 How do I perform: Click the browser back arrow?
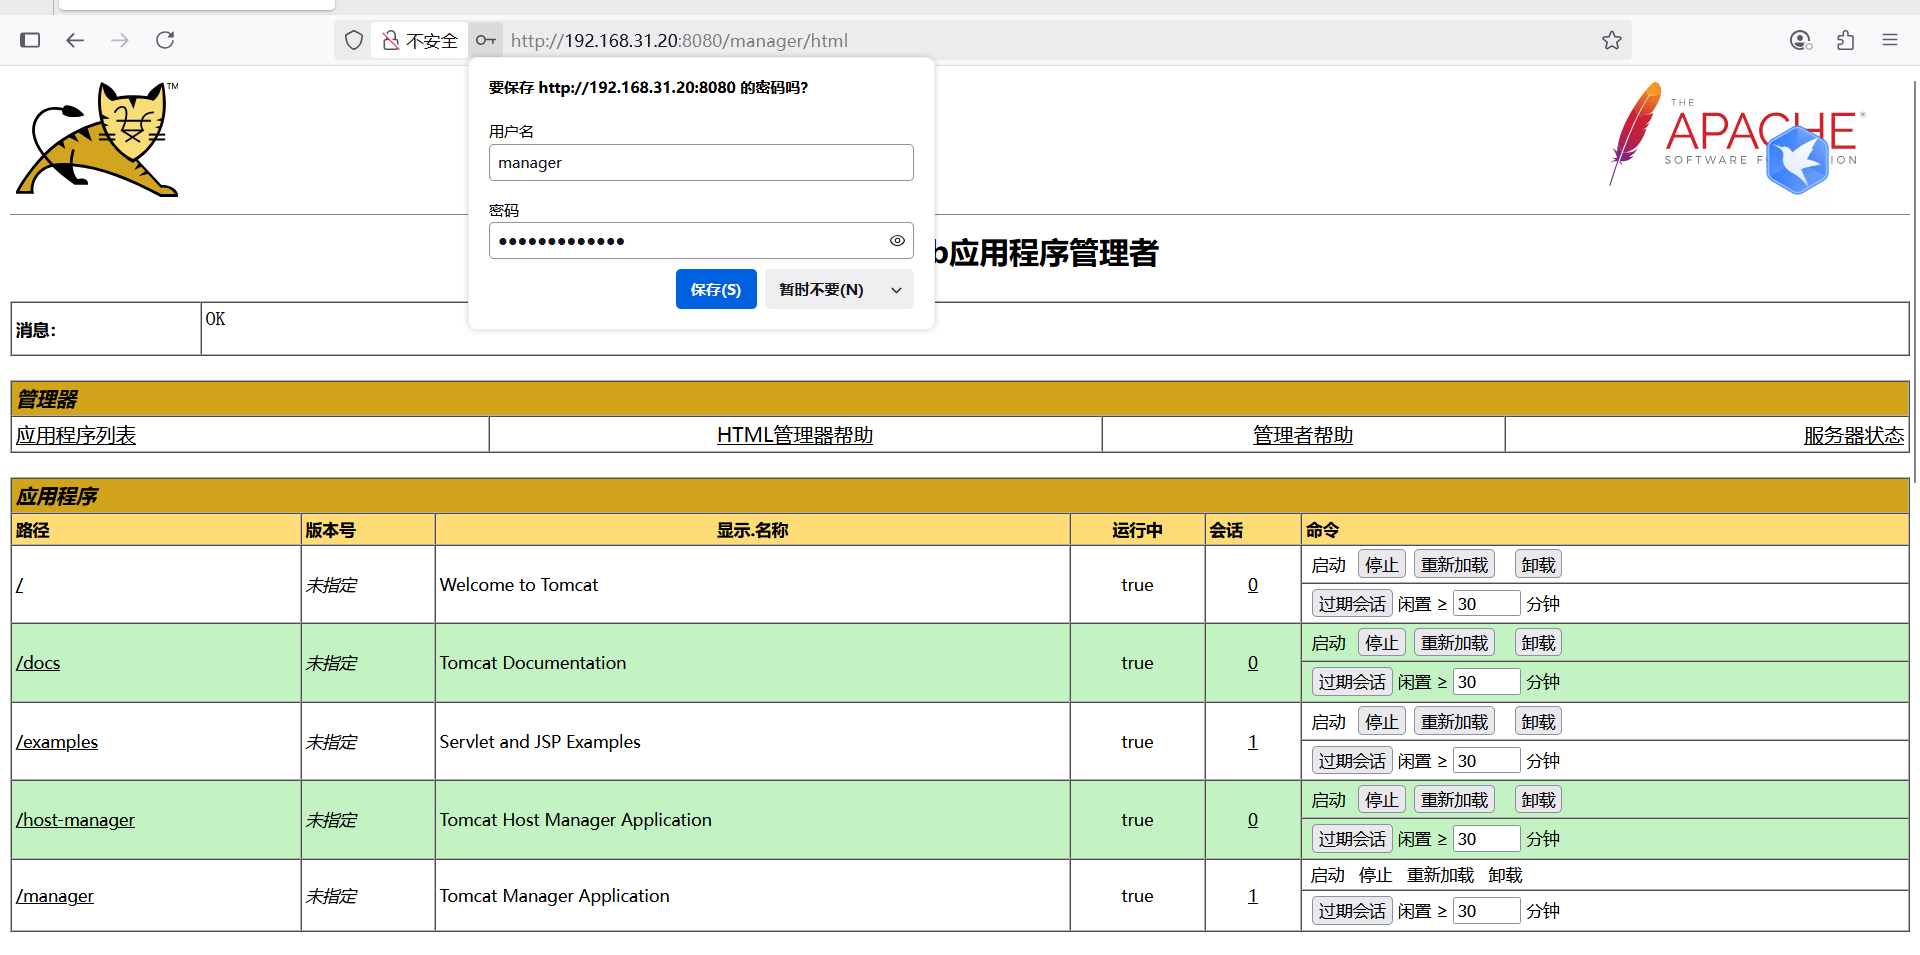click(75, 40)
